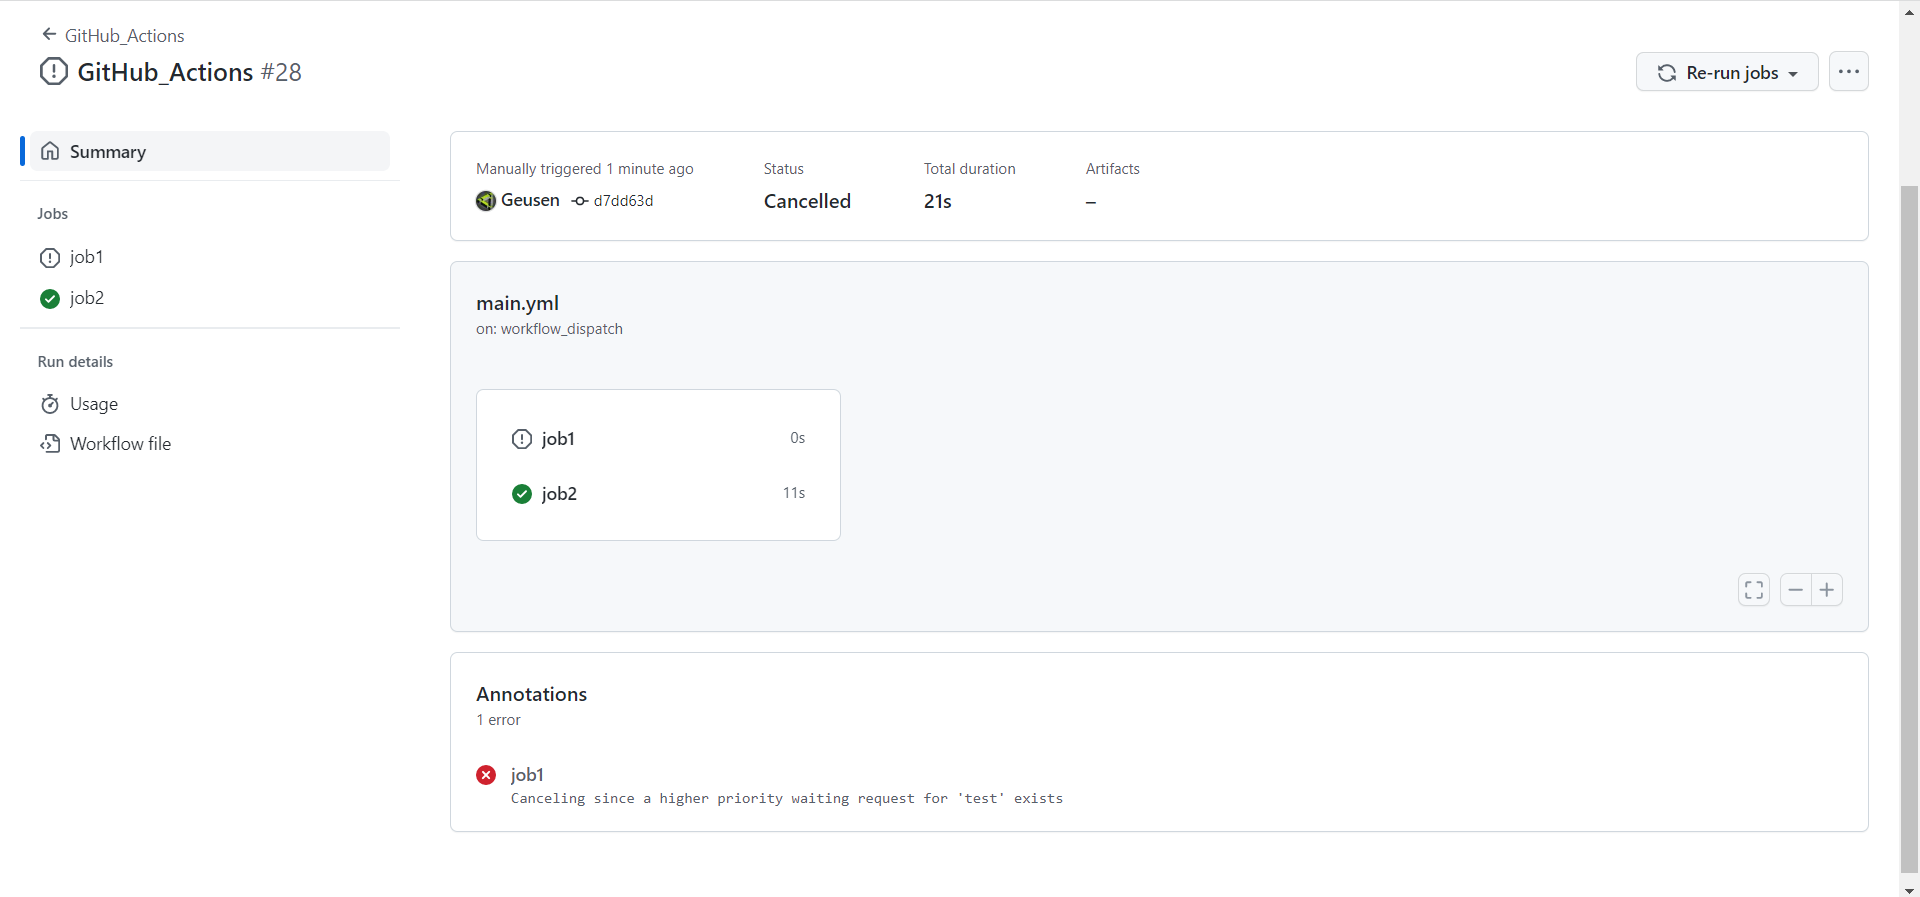
Task: Click the cancelled icon next to sidebar job1
Action: click(x=50, y=258)
